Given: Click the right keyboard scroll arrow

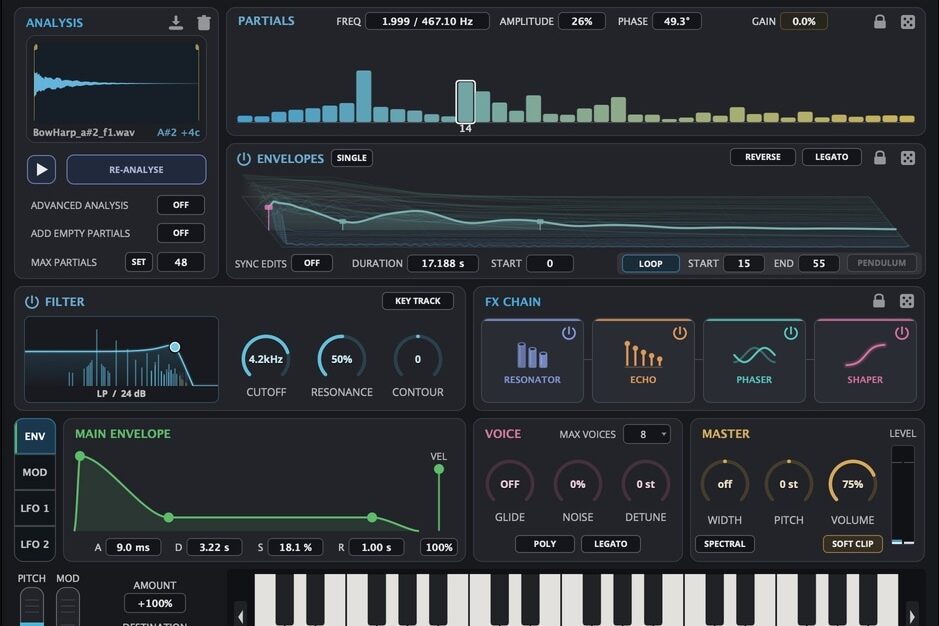Looking at the screenshot, I should tap(911, 615).
